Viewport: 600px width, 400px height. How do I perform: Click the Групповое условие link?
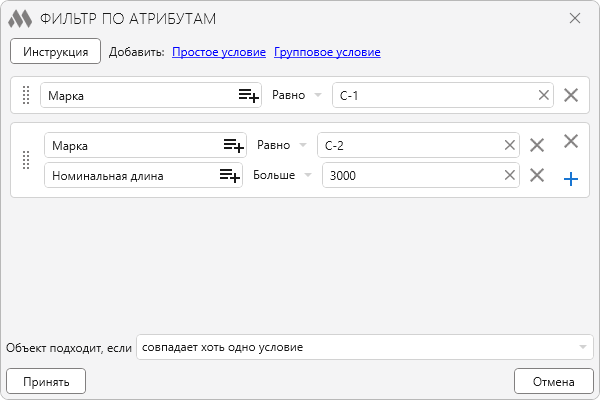pos(327,51)
